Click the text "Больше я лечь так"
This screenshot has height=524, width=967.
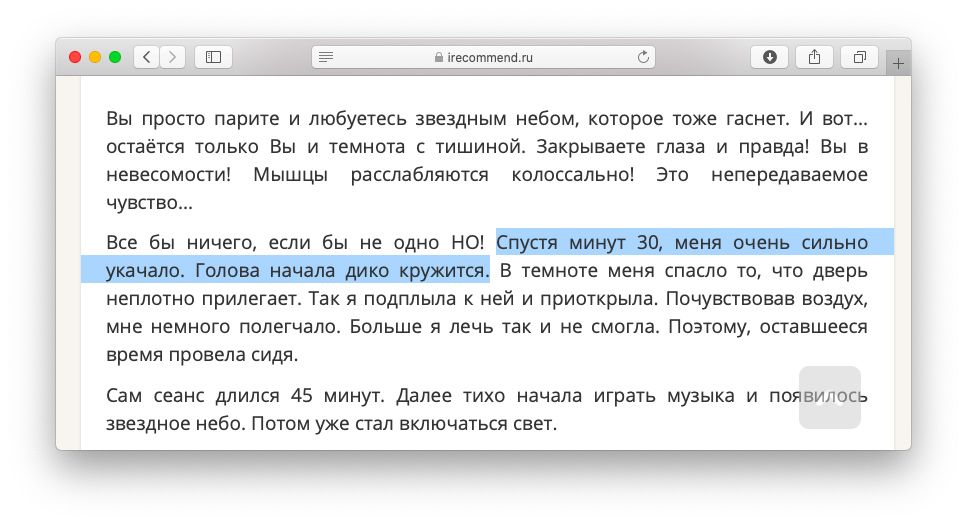441,327
